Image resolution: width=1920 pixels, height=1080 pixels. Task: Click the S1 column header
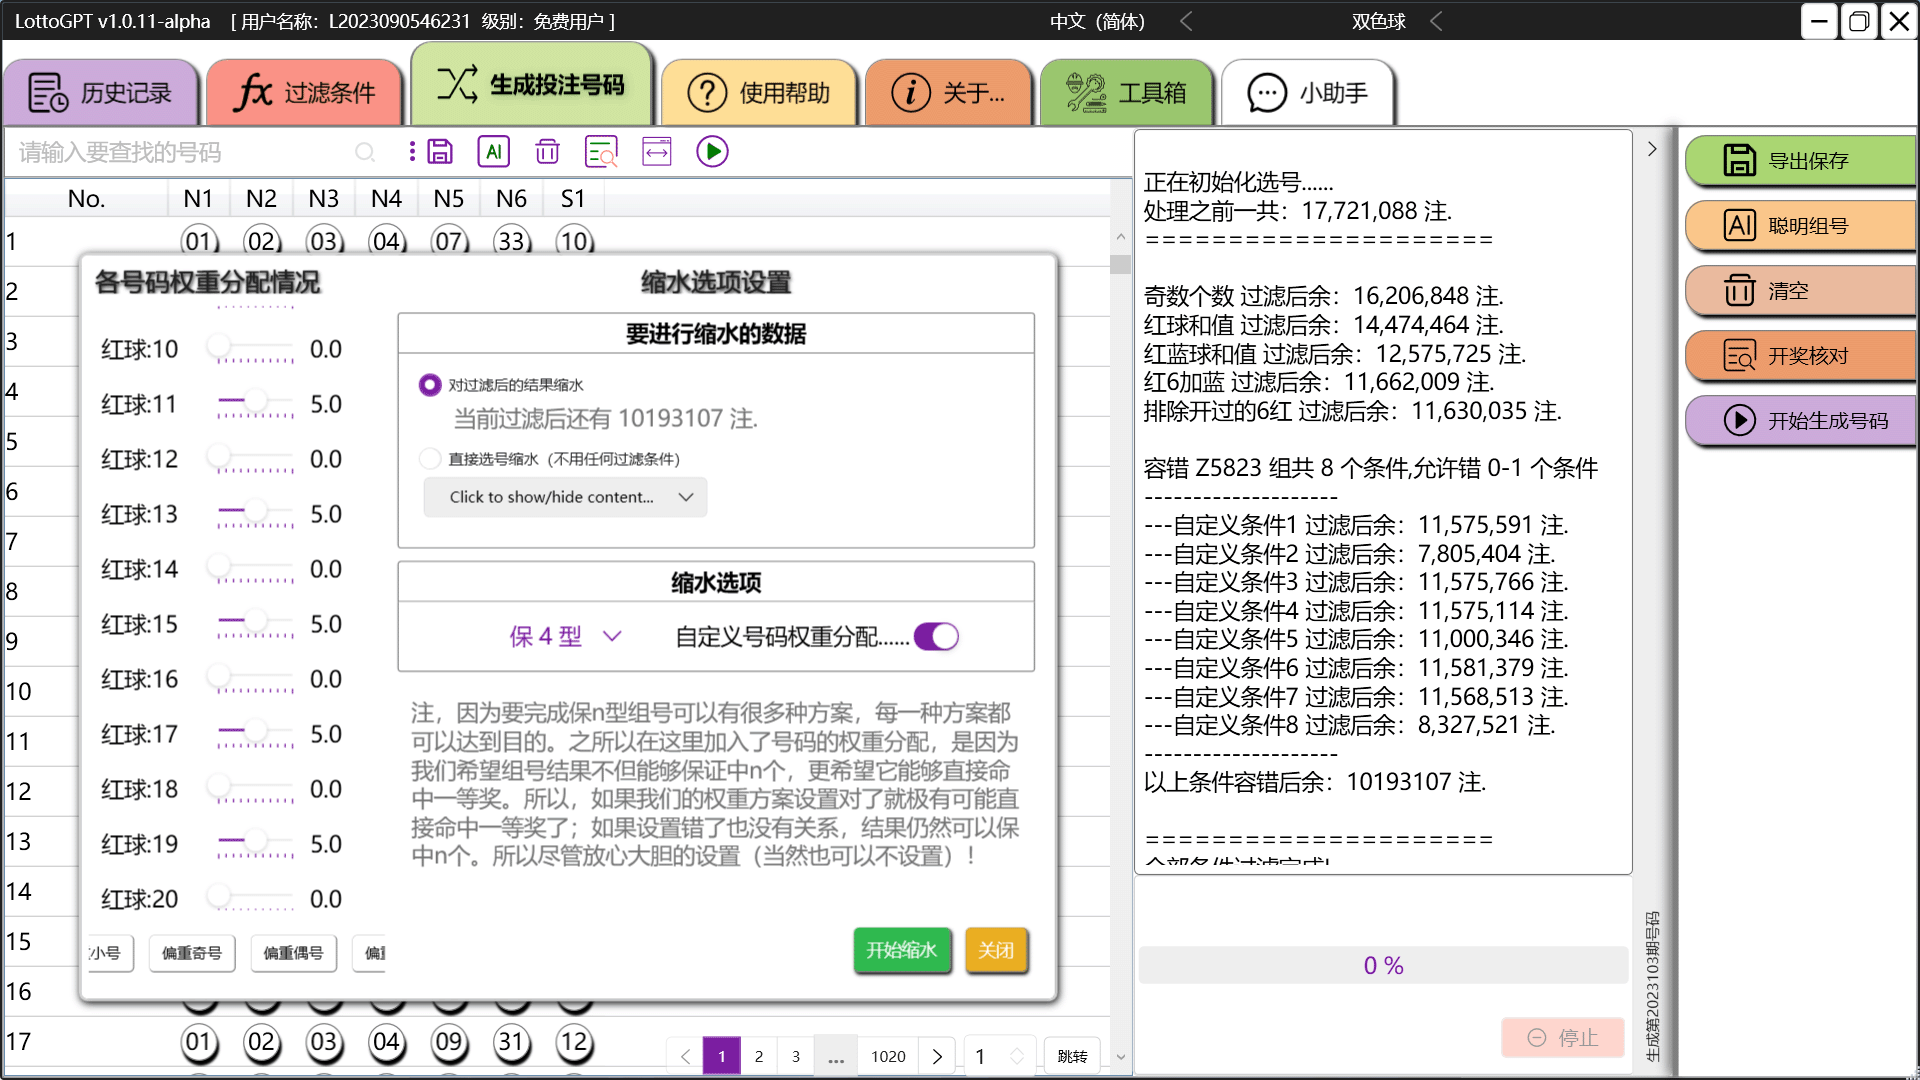click(x=573, y=199)
